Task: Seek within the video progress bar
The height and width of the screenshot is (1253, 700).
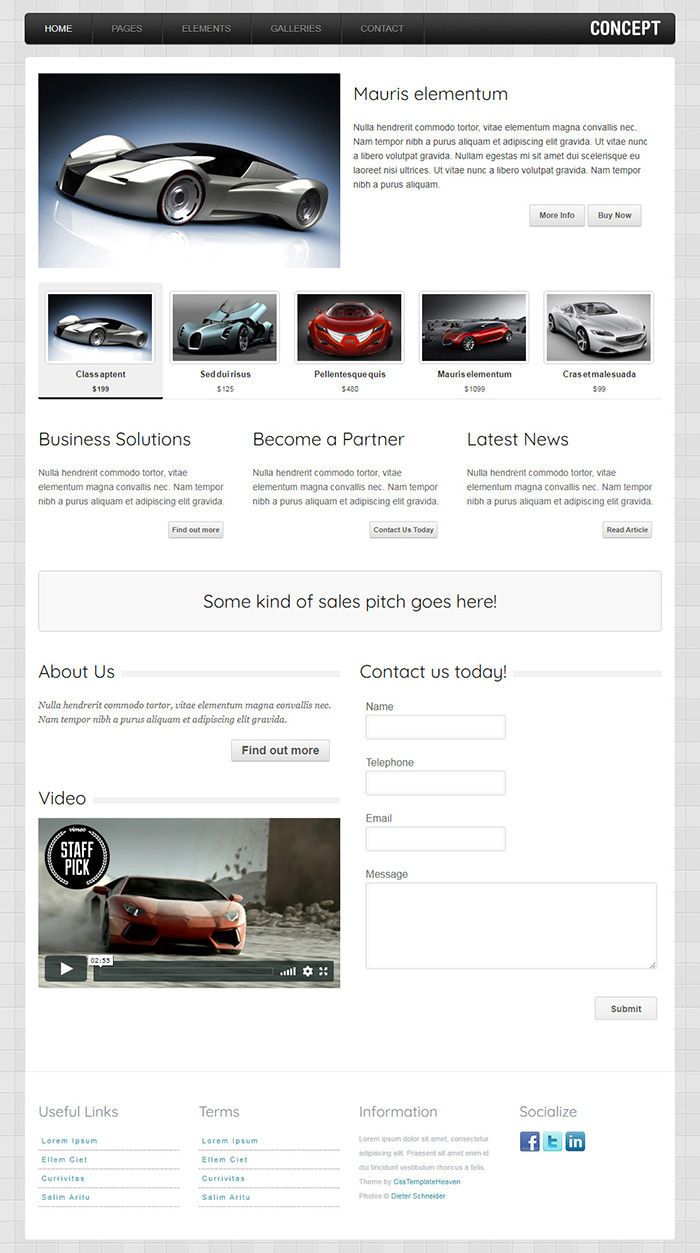Action: [x=184, y=971]
